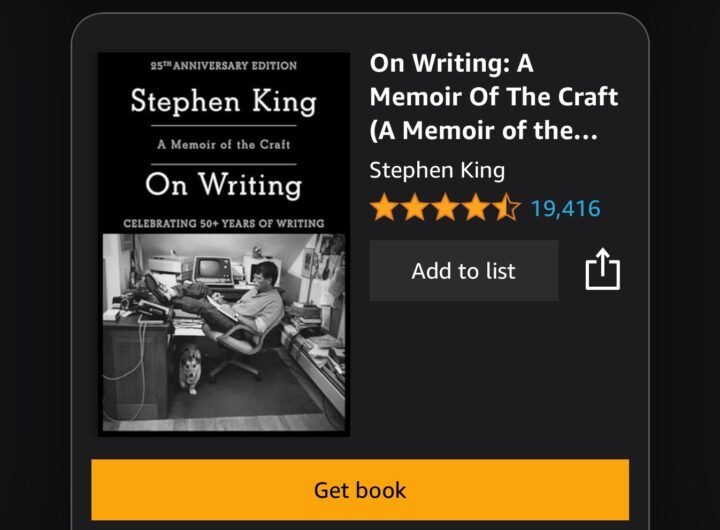
Task: Add the book with Add to list
Action: point(464,271)
